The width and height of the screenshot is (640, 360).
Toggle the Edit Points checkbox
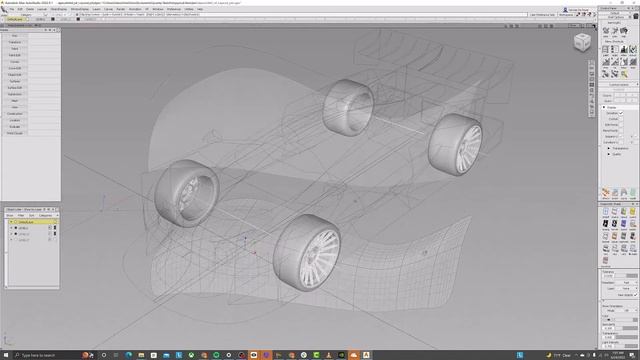point(621,125)
